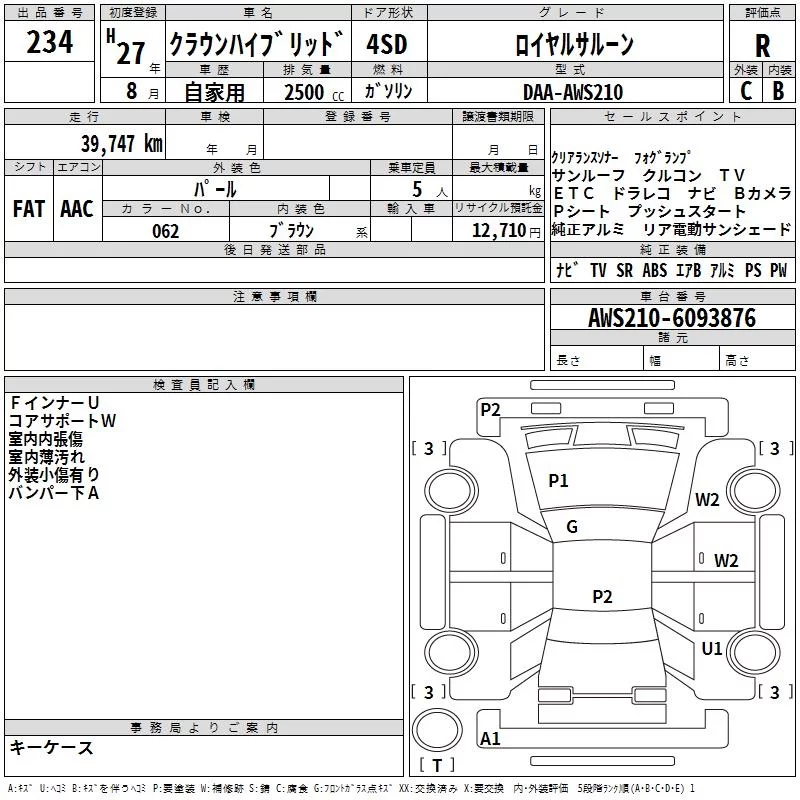The image size is (800, 800).
Task: Click the lot number 234 cell
Action: (x=49, y=42)
